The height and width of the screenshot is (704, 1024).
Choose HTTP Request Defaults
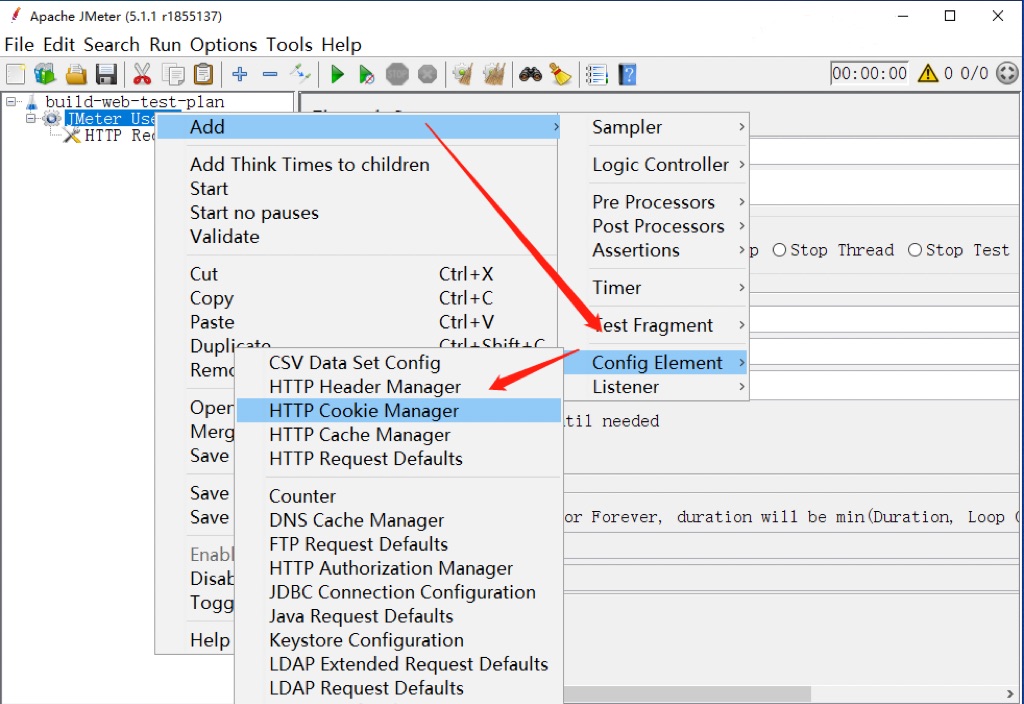pyautogui.click(x=399, y=458)
